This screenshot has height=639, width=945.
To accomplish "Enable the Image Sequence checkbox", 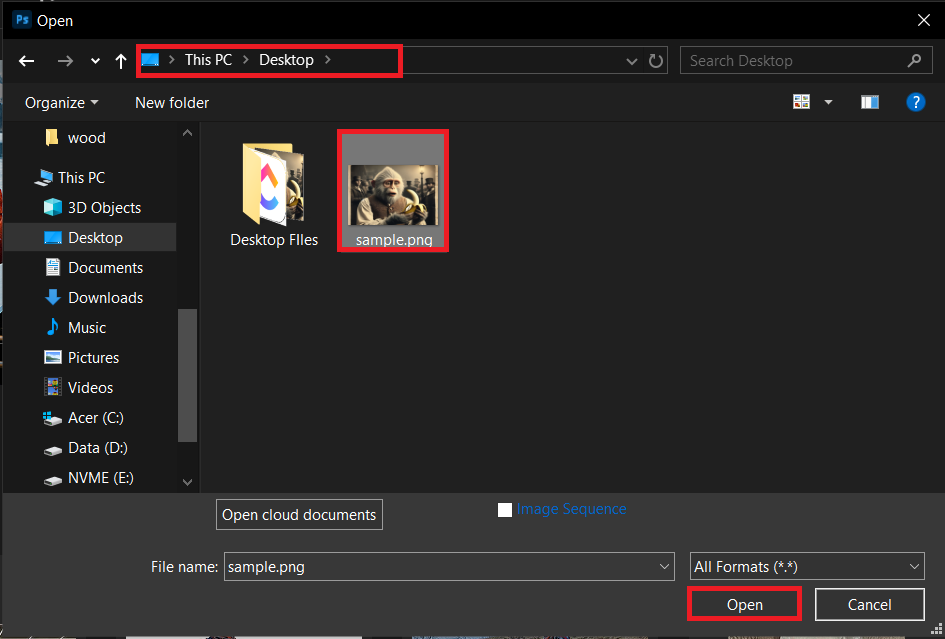I will pyautogui.click(x=505, y=509).
